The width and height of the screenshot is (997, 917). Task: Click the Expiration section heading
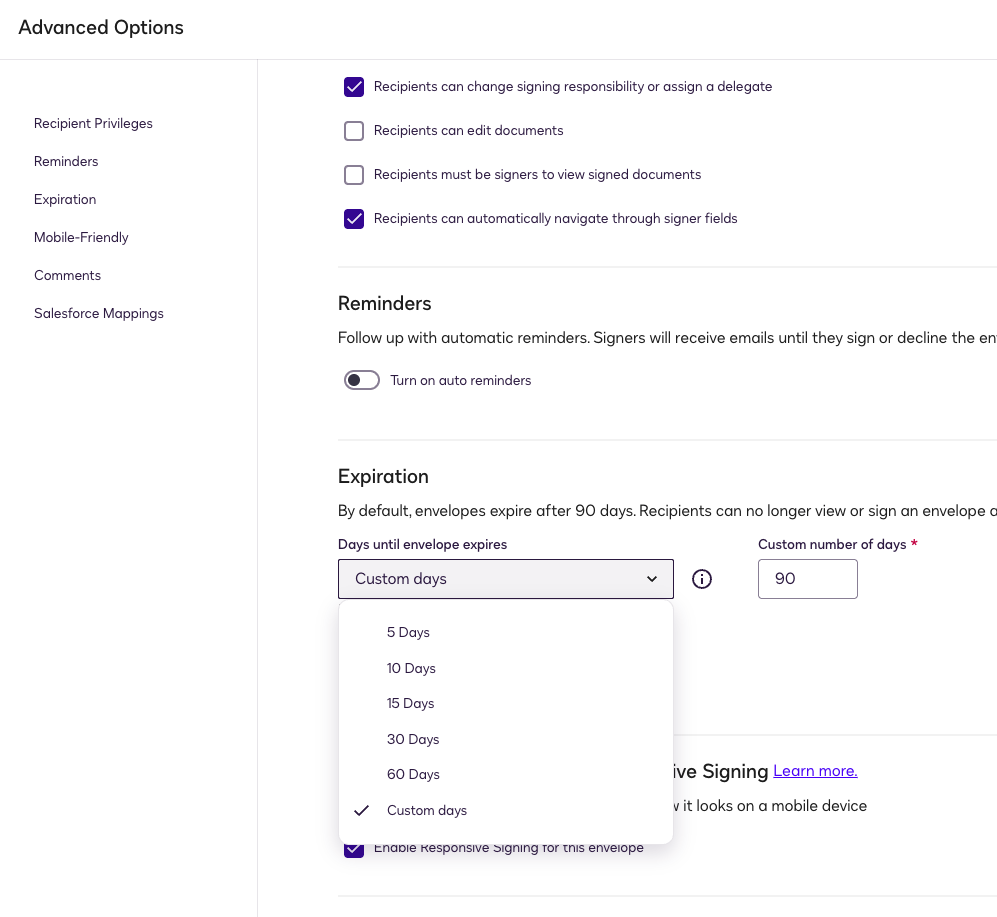pyautogui.click(x=383, y=476)
